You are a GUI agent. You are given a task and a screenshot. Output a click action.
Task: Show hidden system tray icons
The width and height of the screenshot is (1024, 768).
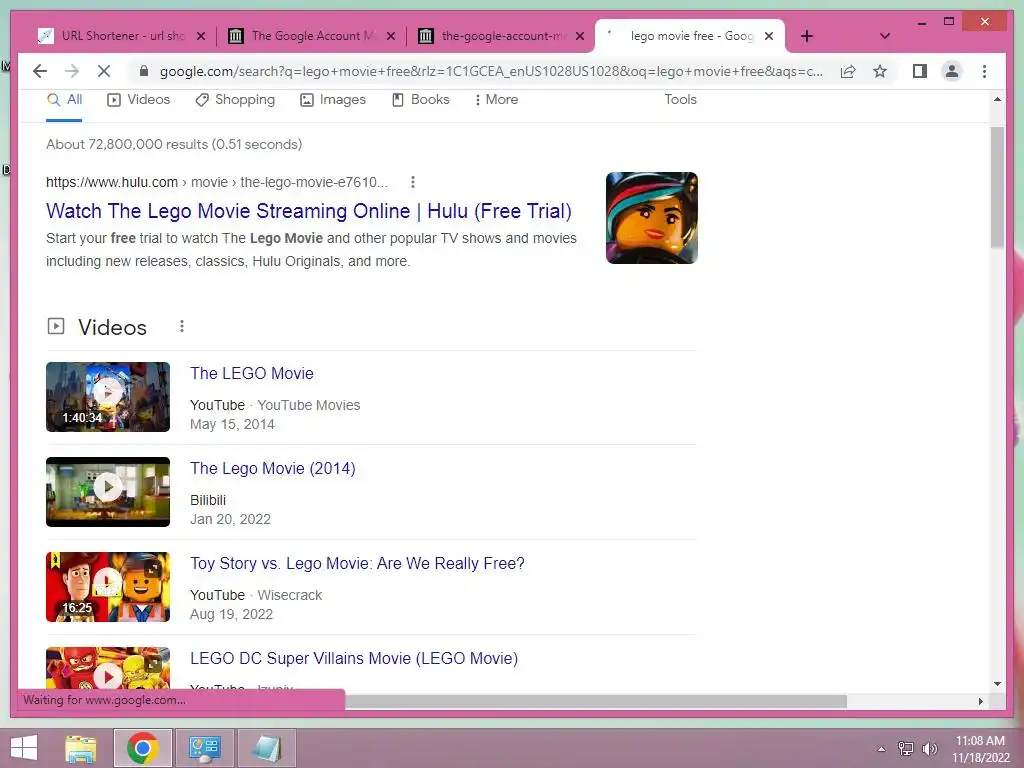881,749
